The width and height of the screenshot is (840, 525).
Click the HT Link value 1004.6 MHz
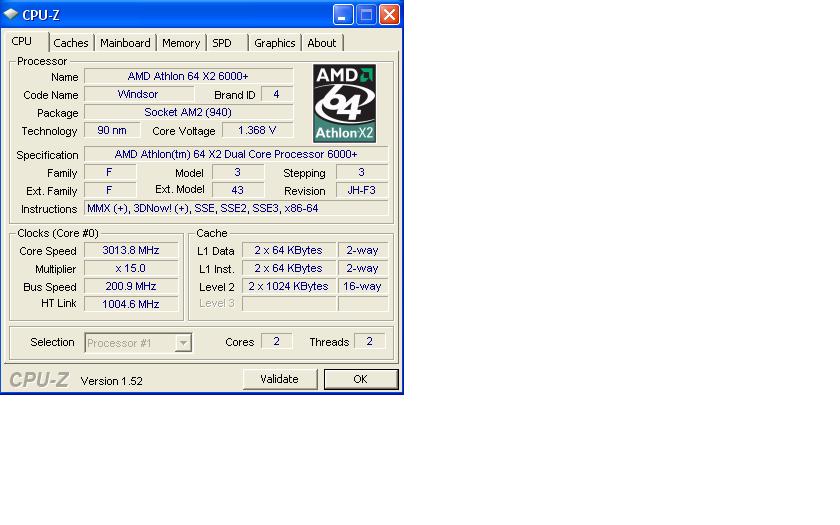tap(131, 304)
